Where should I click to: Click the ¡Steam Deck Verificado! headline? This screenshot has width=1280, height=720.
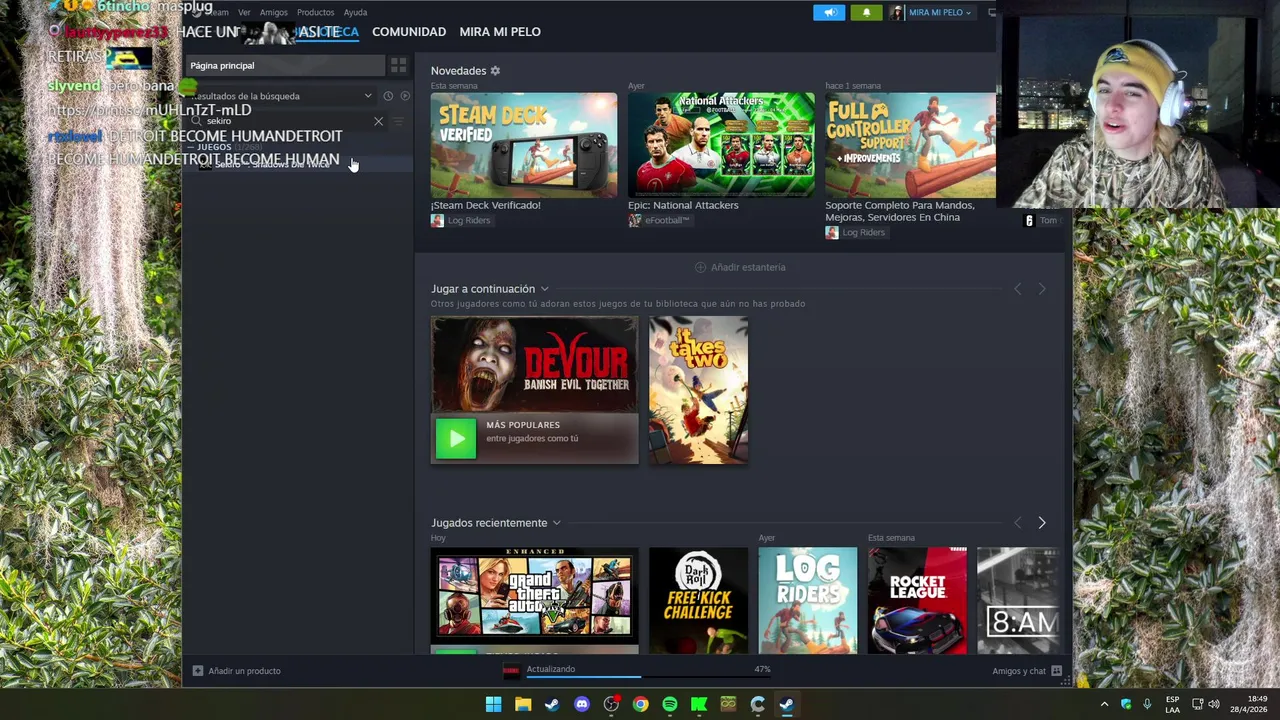[x=485, y=205]
